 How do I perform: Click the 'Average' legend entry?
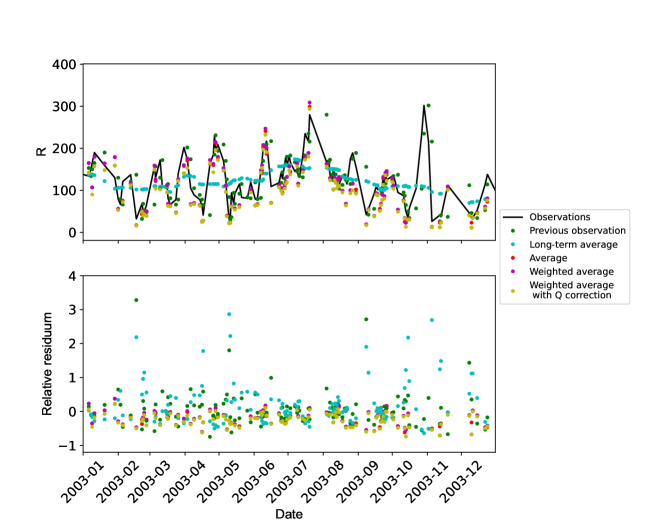(548, 258)
